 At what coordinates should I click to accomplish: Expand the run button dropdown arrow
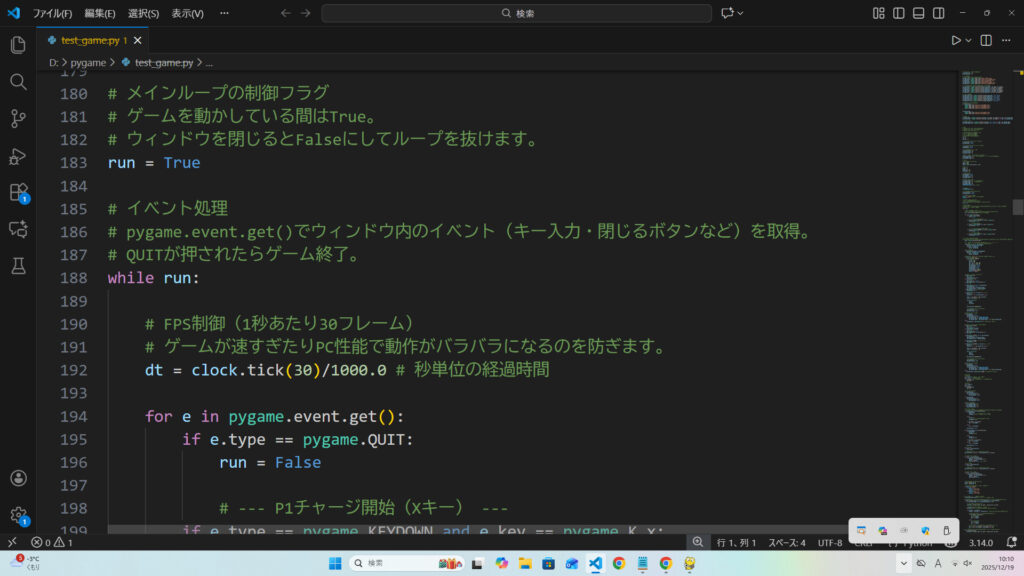969,40
